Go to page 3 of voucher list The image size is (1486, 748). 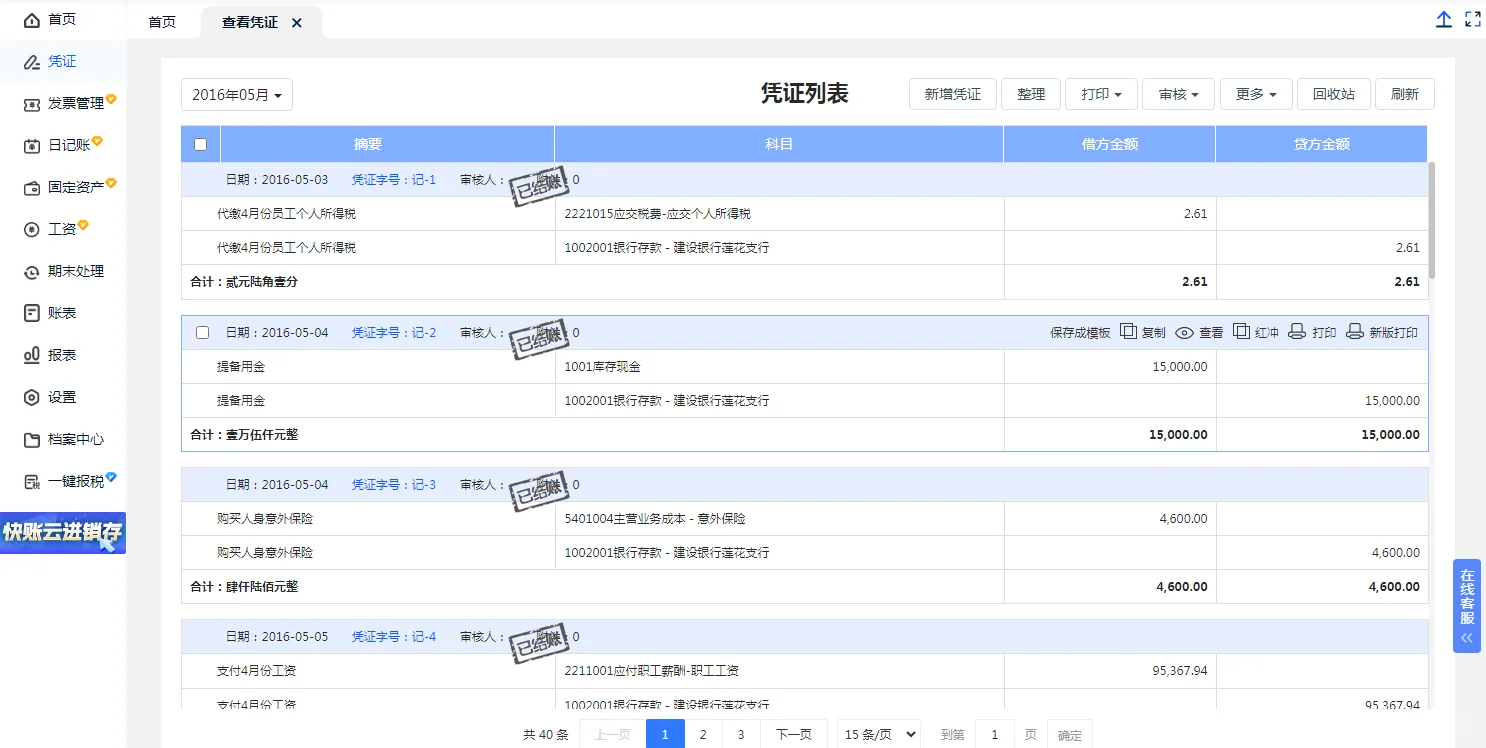pyautogui.click(x=741, y=734)
